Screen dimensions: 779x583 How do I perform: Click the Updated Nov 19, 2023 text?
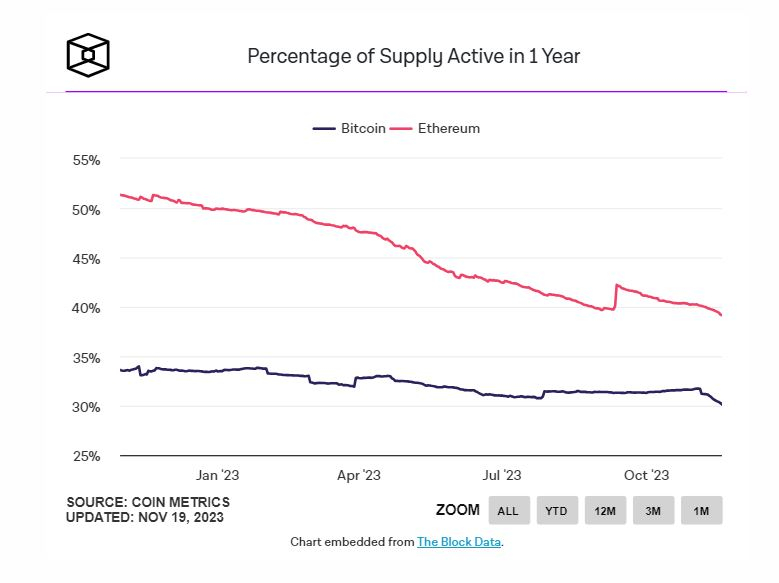tap(145, 517)
